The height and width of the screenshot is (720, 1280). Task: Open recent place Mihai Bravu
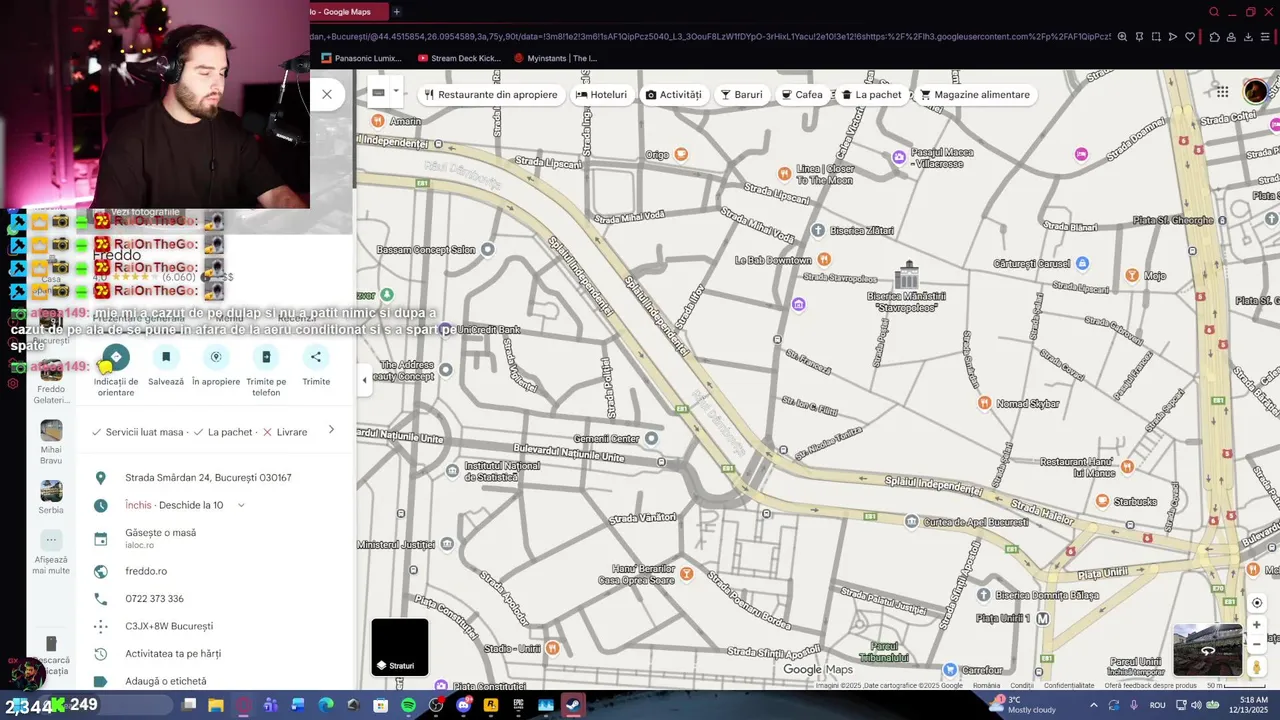click(51, 442)
